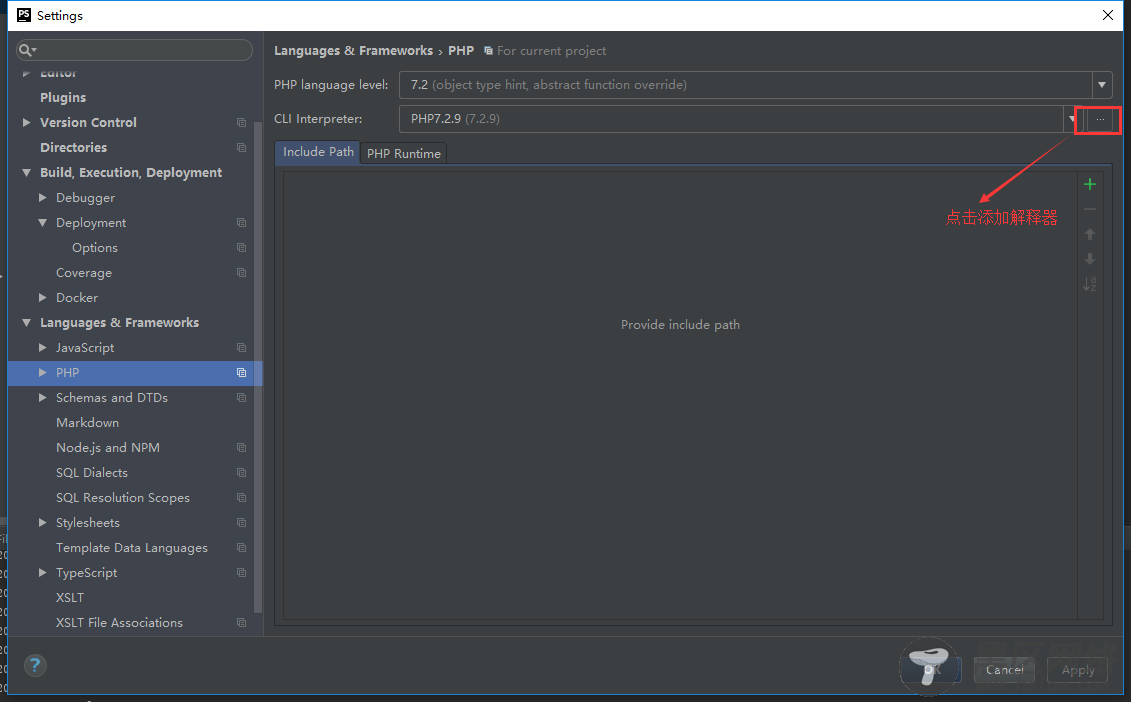Click the move up arrow icon
The height and width of the screenshot is (702, 1131).
click(x=1090, y=234)
